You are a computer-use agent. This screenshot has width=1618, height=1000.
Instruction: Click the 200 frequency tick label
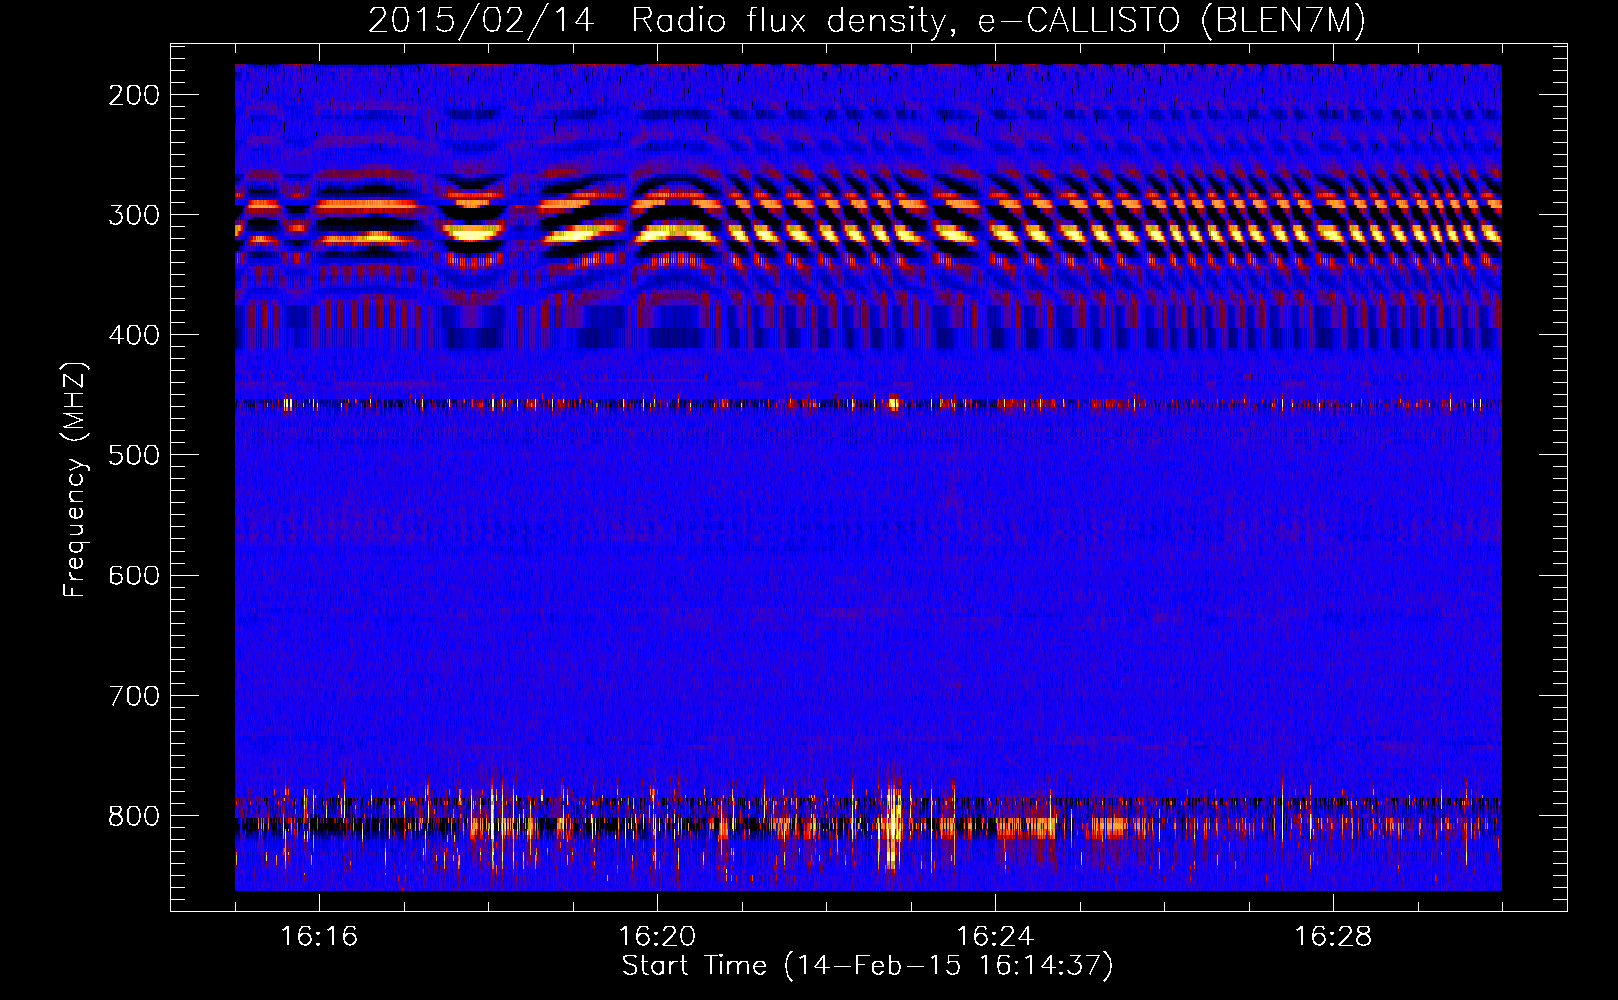[x=134, y=95]
